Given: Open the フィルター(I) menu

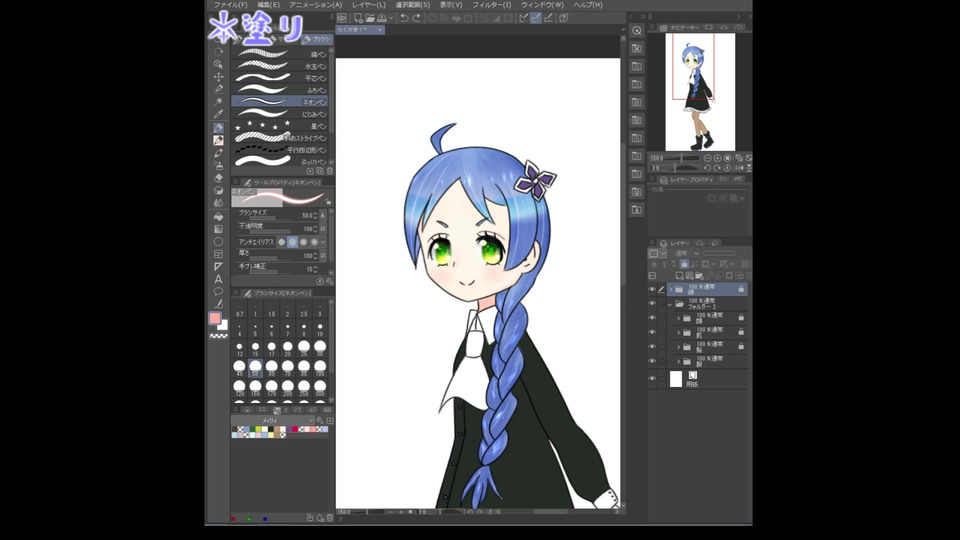Looking at the screenshot, I should (x=491, y=5).
